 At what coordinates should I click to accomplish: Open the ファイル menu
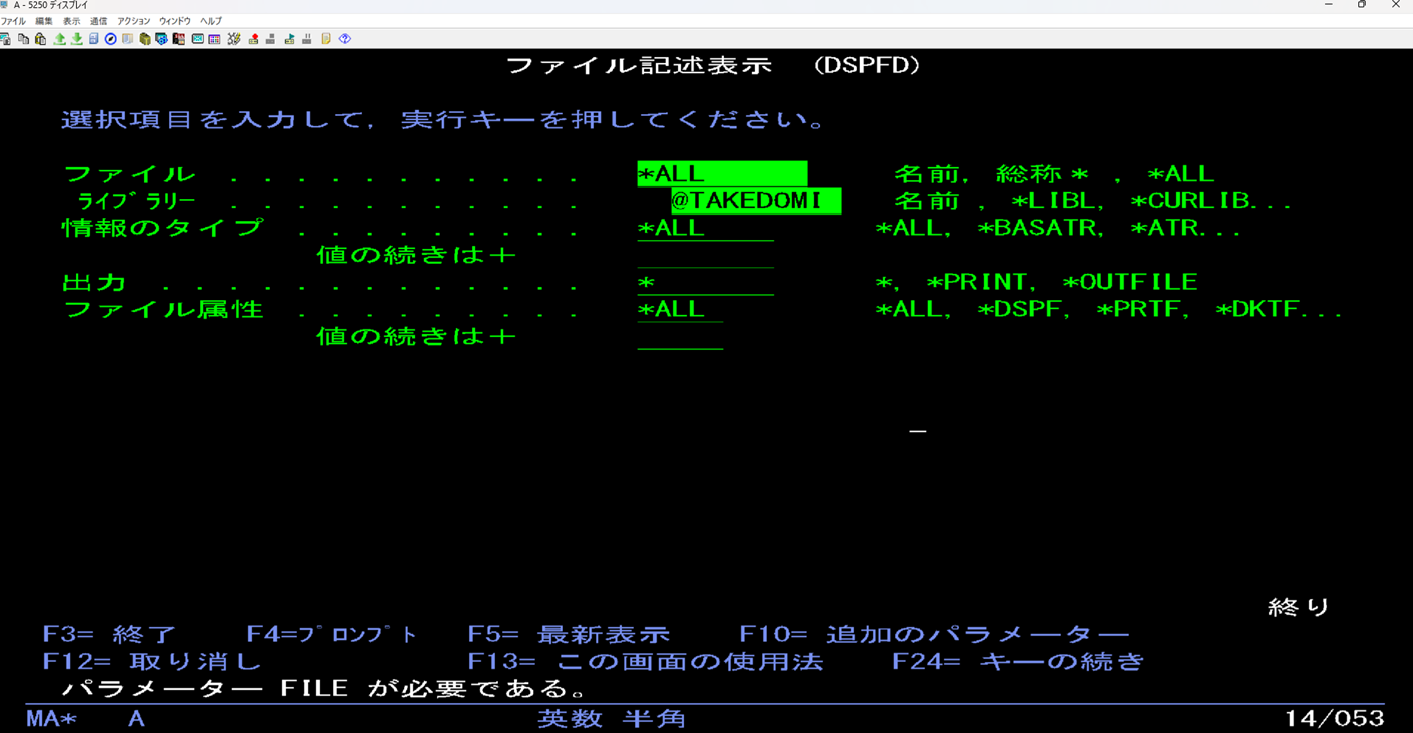pyautogui.click(x=13, y=21)
